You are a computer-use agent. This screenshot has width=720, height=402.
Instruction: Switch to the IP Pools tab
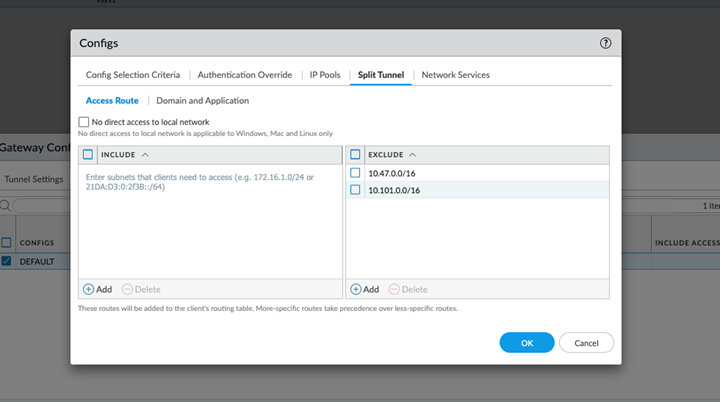325,75
